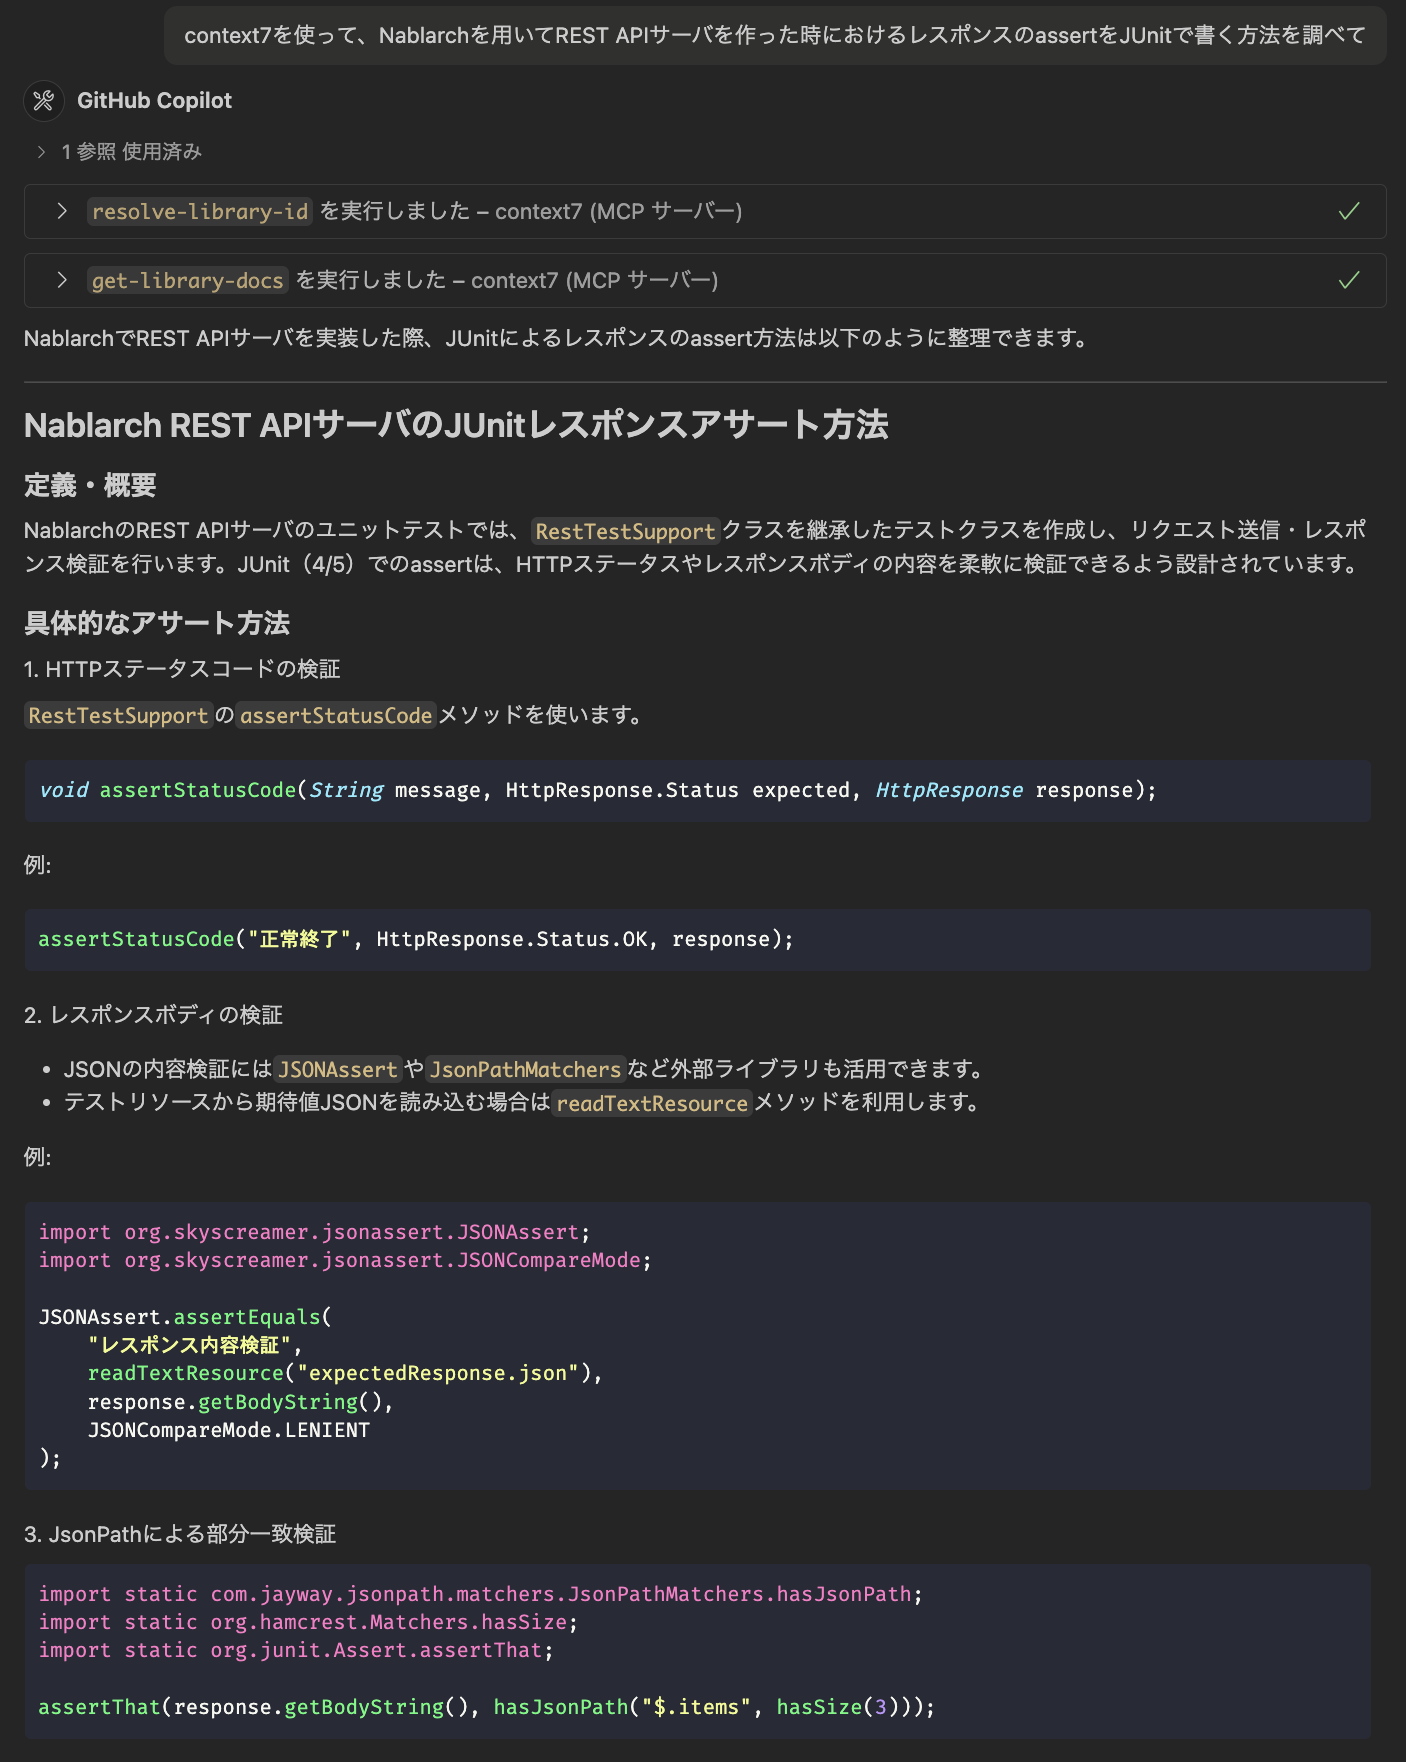Click the JSONAssert.assertEquals code block
1406x1762 pixels.
tap(697, 1346)
